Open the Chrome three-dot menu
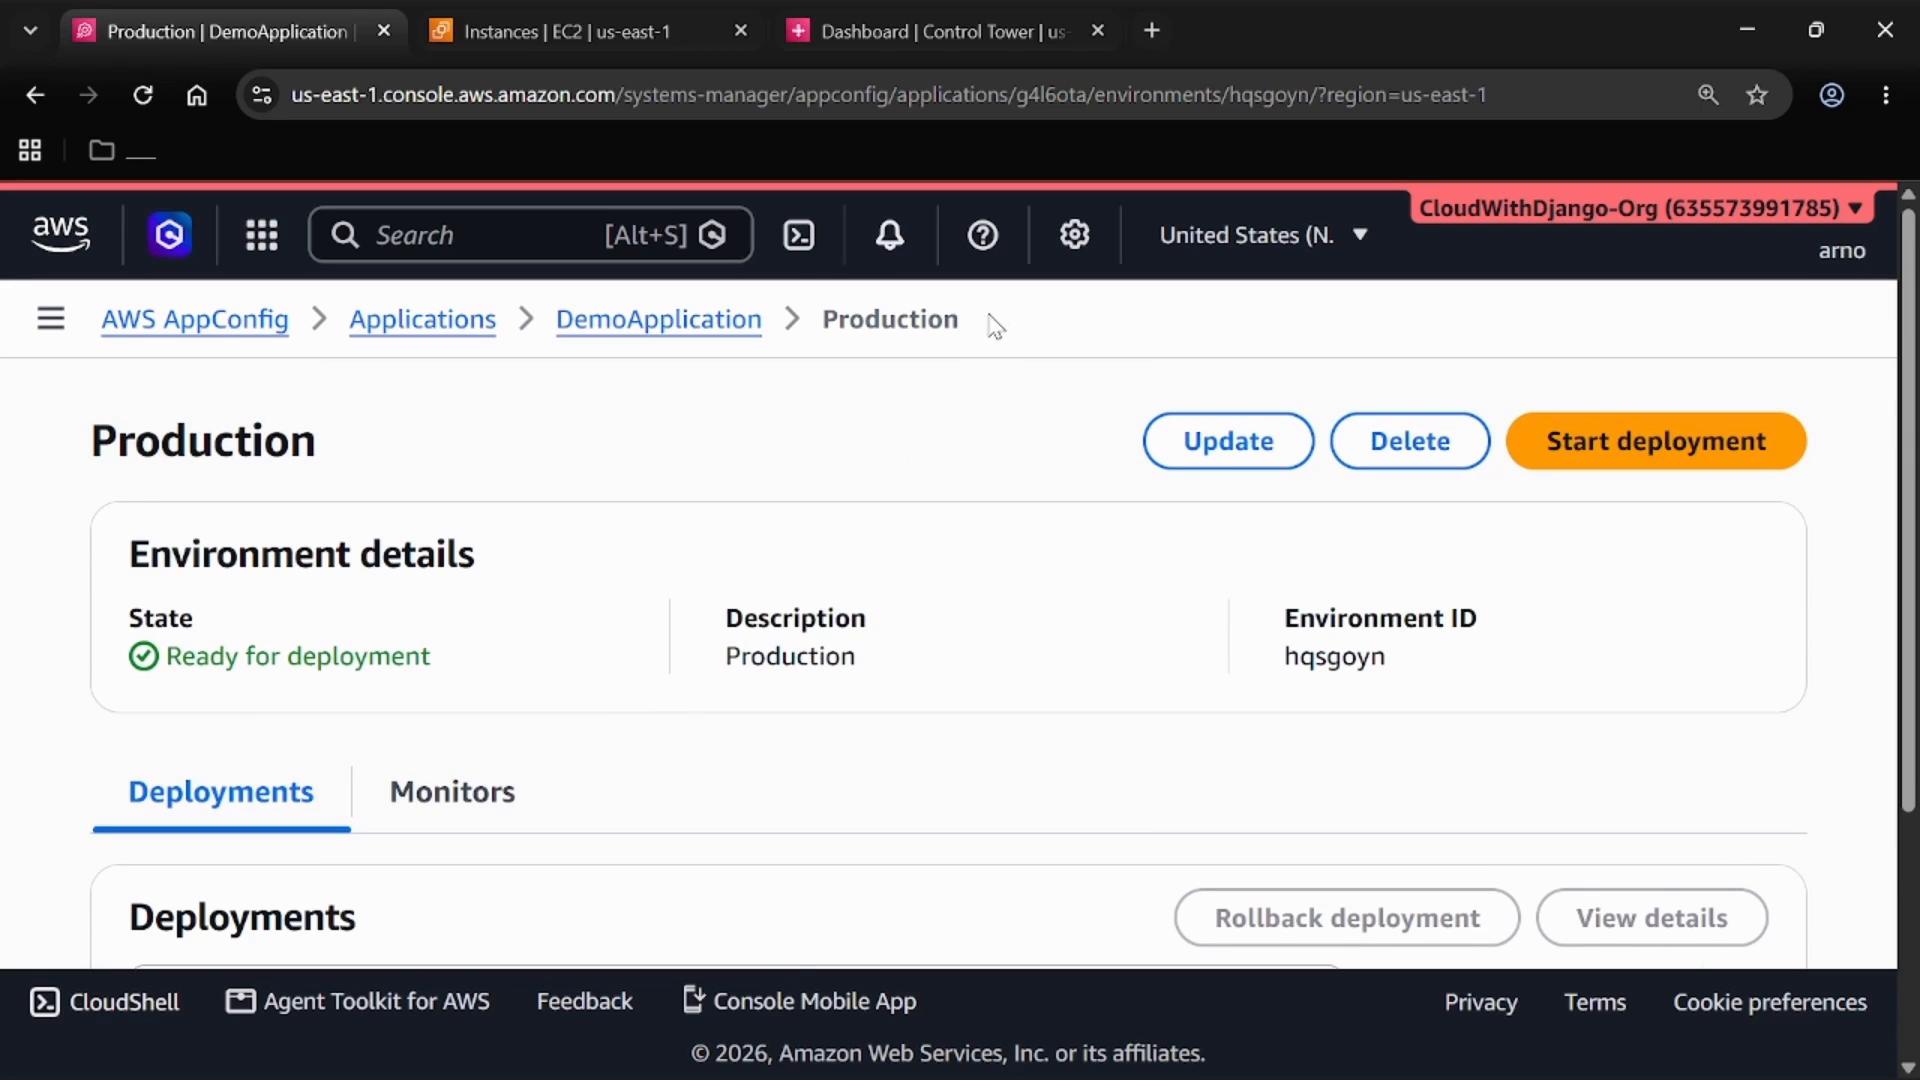1920x1080 pixels. pos(1886,95)
